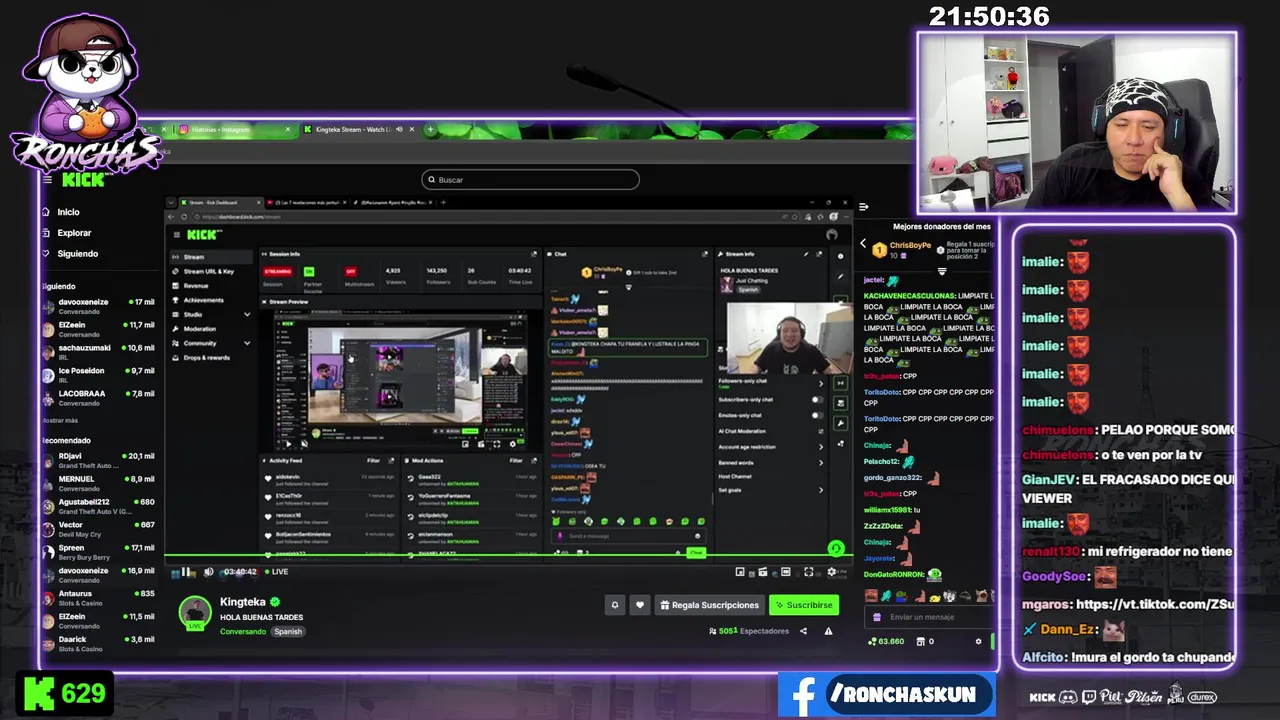
Task: Open Ice Poseidon channel in sidebar
Action: point(98,375)
